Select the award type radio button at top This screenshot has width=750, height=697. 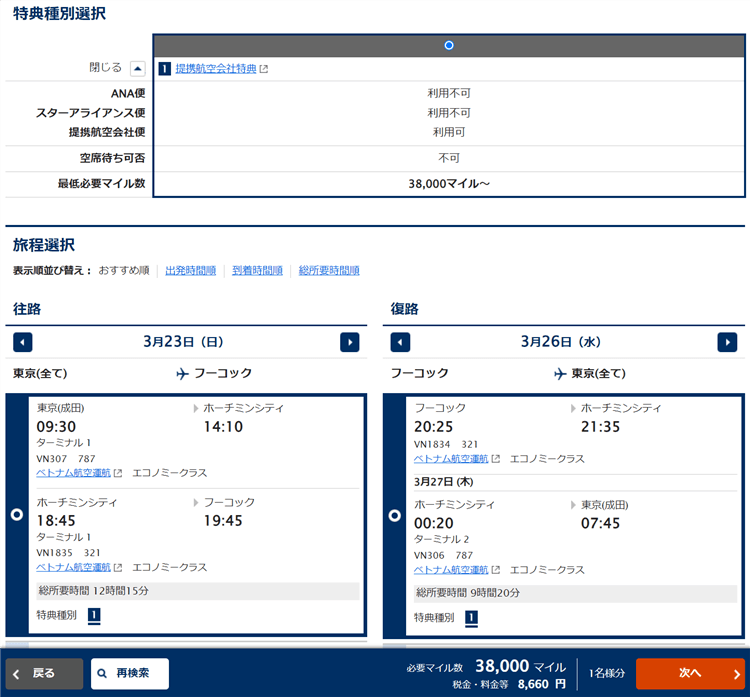tap(449, 45)
